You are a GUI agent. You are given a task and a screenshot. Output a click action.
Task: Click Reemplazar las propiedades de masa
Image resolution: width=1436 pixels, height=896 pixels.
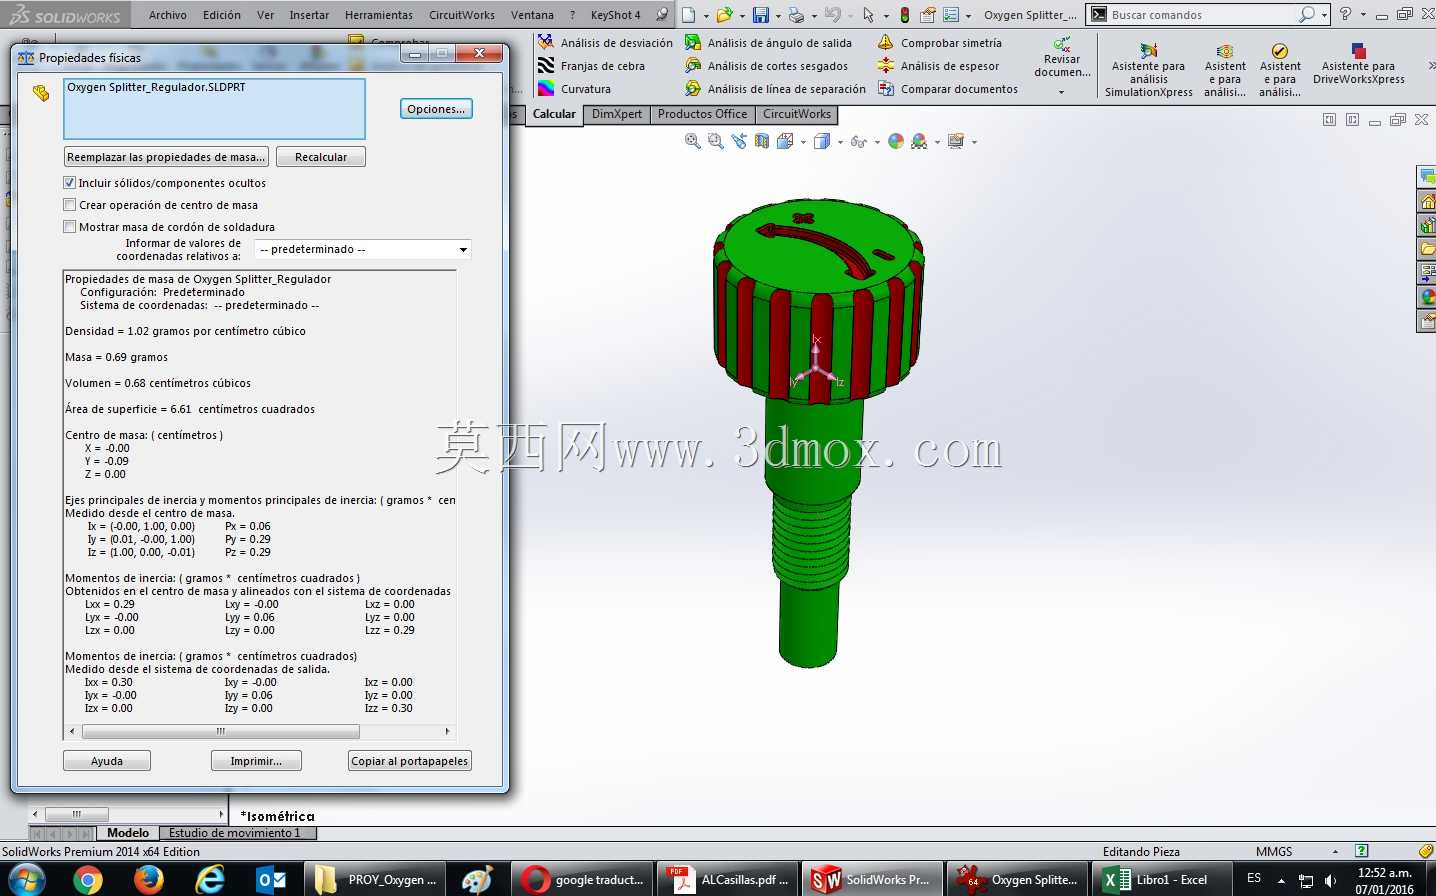[166, 157]
